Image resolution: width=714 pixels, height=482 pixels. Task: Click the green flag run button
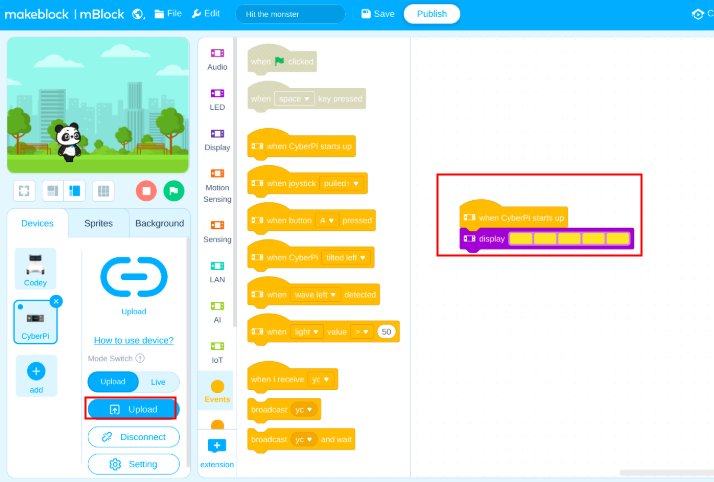click(174, 190)
